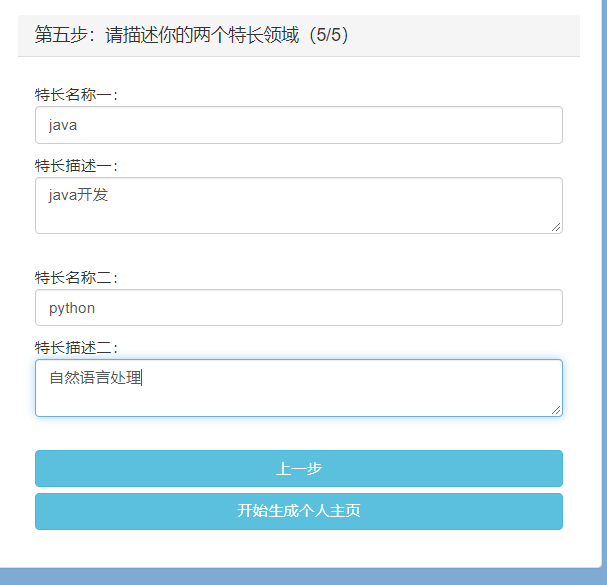The height and width of the screenshot is (585, 607).
Task: Click the typed text 自然语言处理
Action: coord(95,377)
